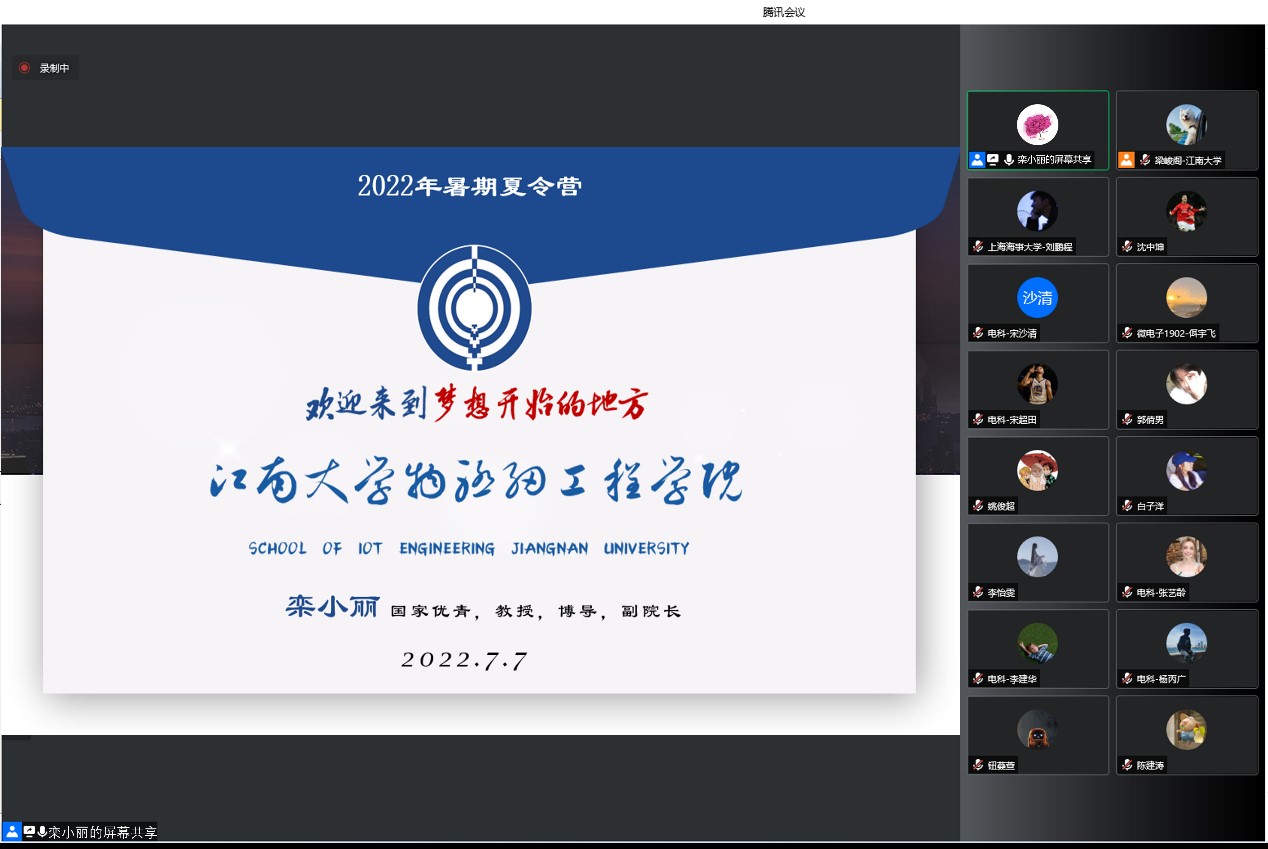Click the orange co-host icon on 梁峻阁's tile
This screenshot has width=1268, height=849.
click(x=1126, y=160)
